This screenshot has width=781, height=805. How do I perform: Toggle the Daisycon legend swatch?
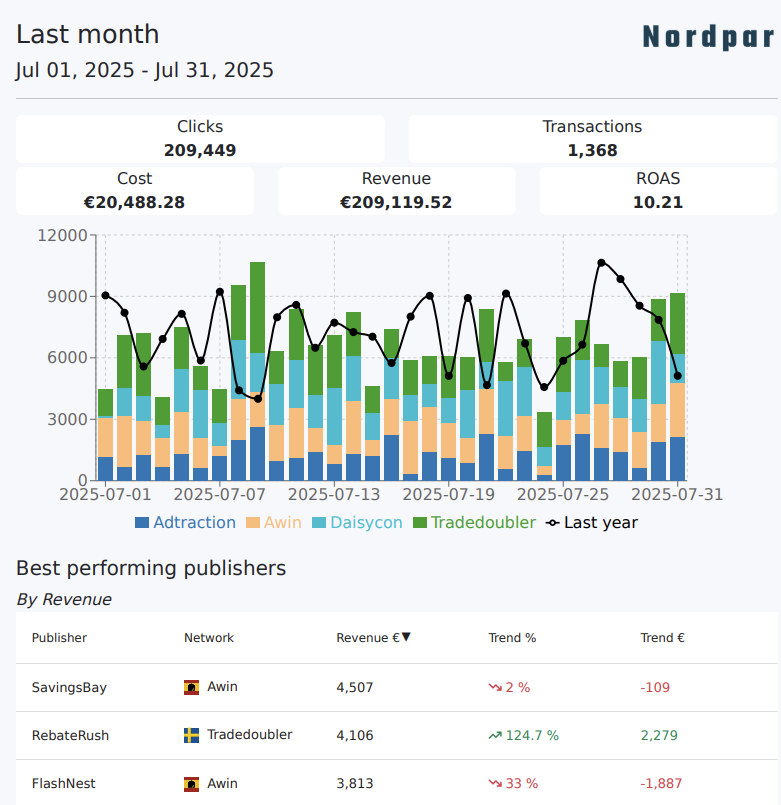click(319, 523)
